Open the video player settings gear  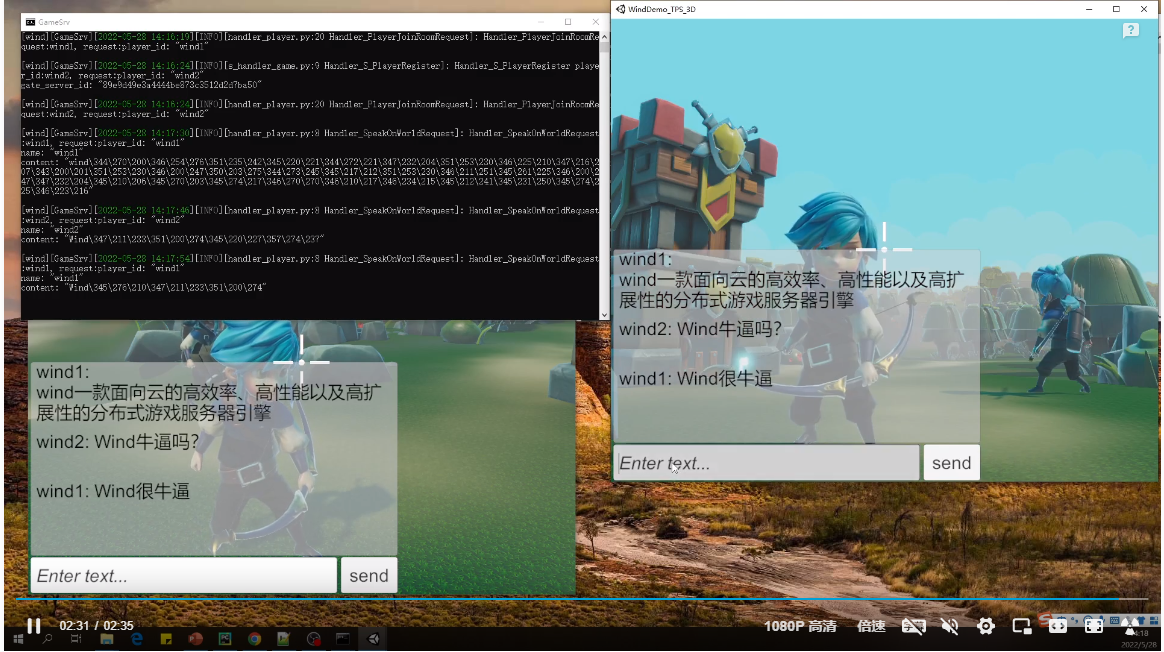coord(985,626)
